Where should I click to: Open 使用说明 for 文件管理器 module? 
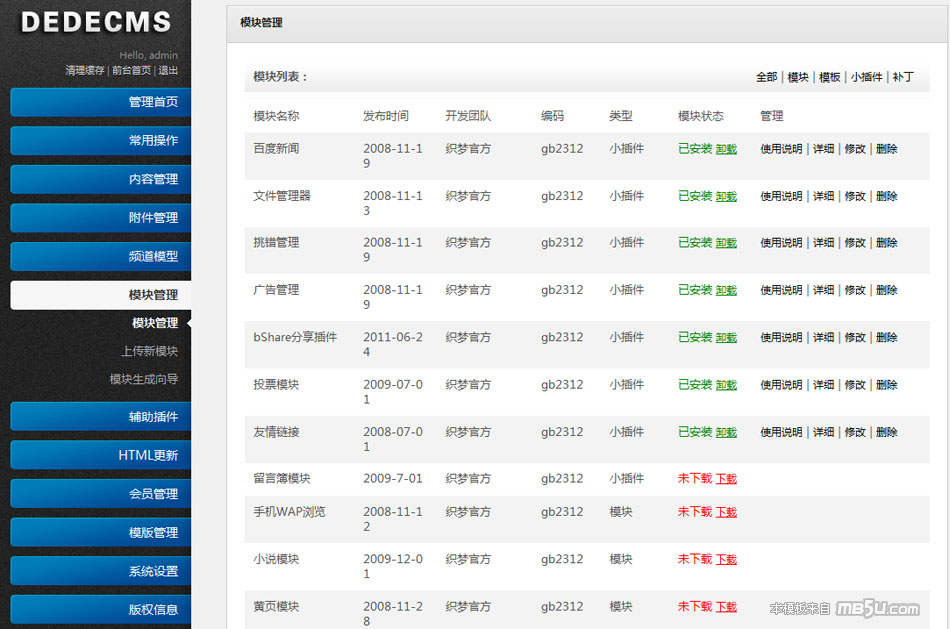[x=781, y=196]
